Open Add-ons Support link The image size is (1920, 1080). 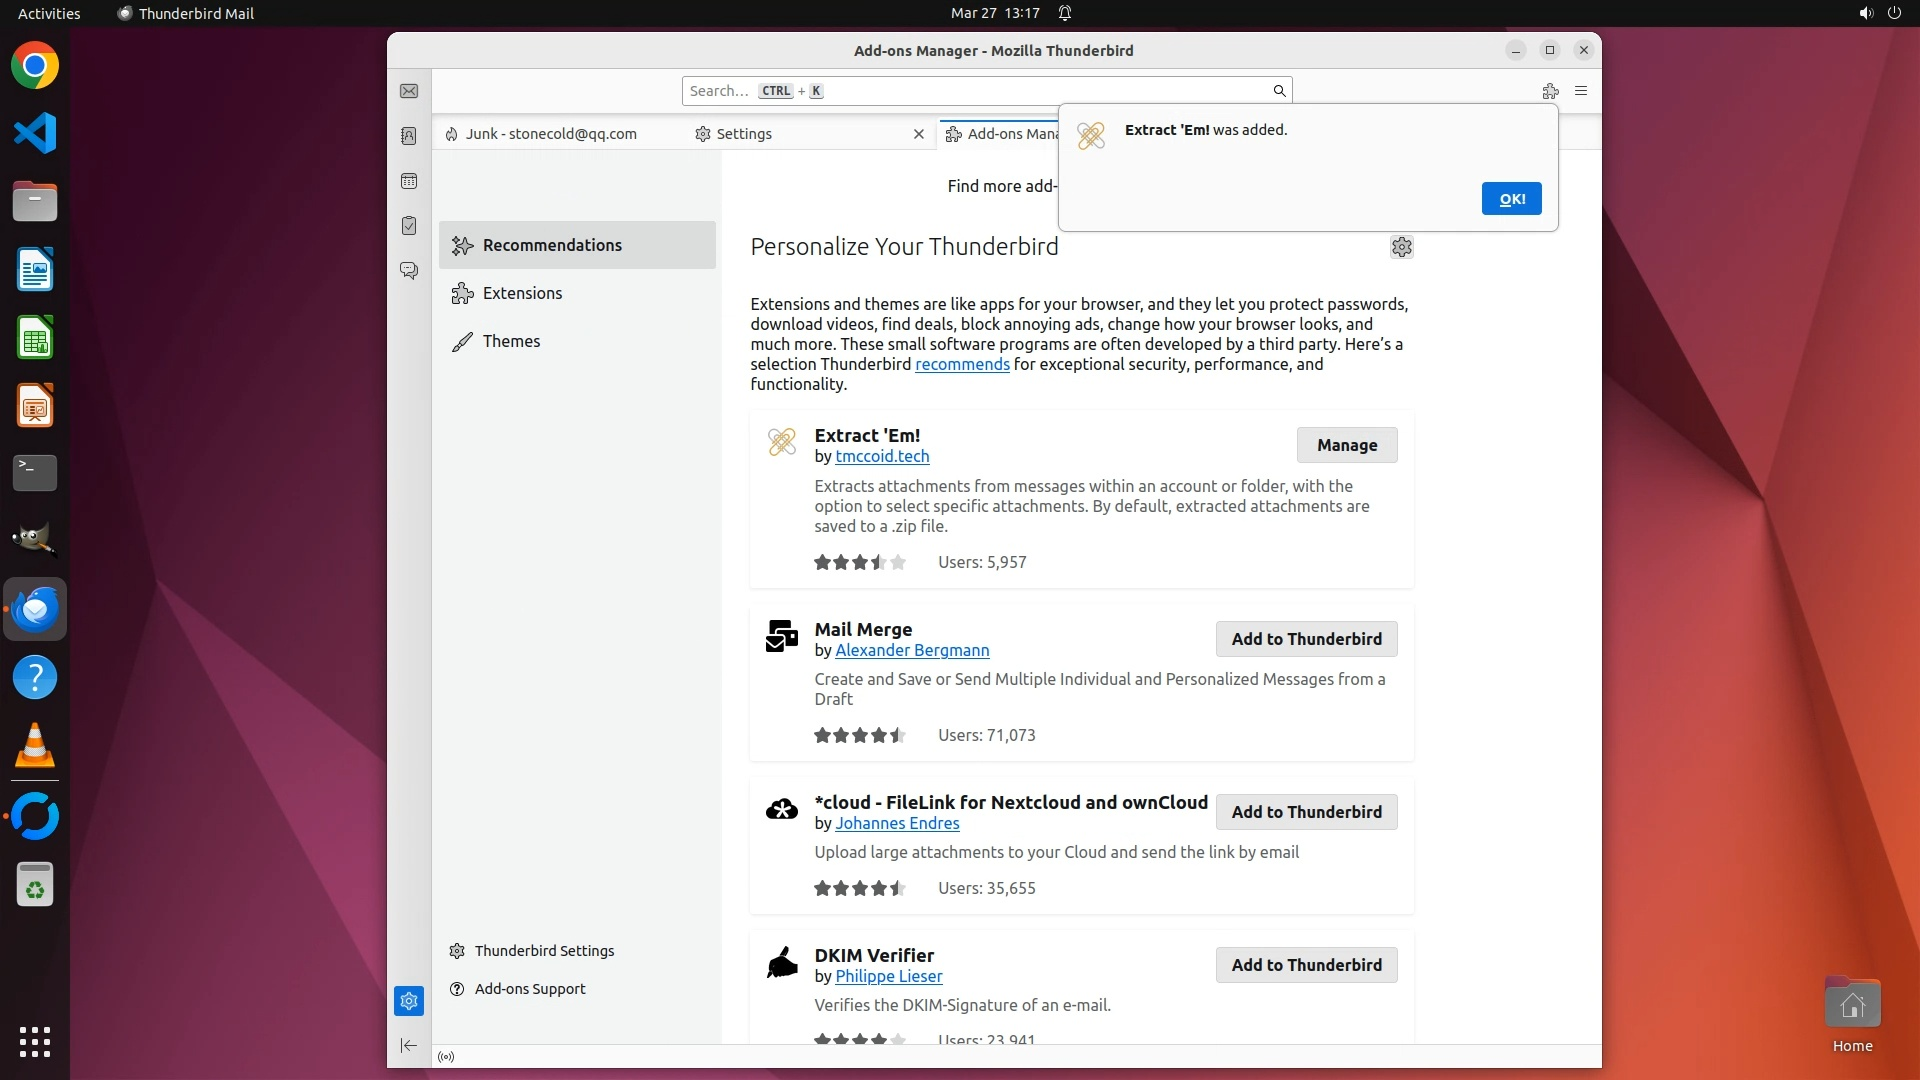[530, 989]
